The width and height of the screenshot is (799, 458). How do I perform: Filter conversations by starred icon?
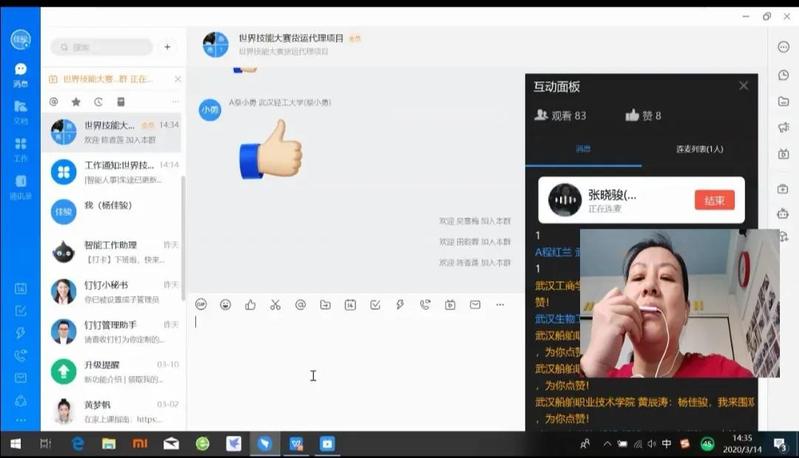tap(76, 102)
